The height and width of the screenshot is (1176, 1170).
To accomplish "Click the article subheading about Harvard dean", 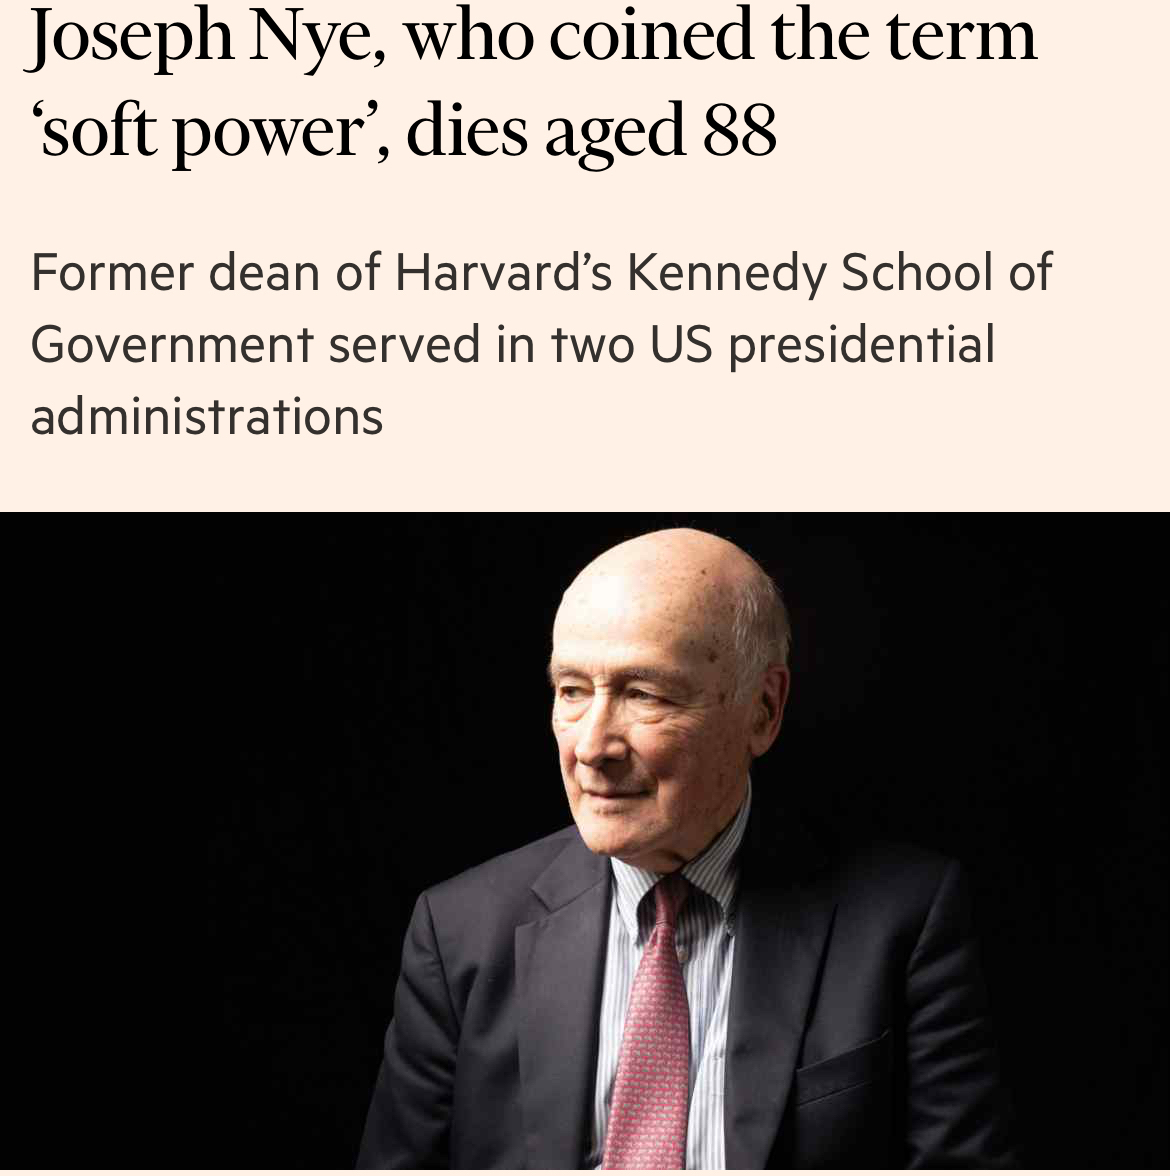I will coord(540,343).
